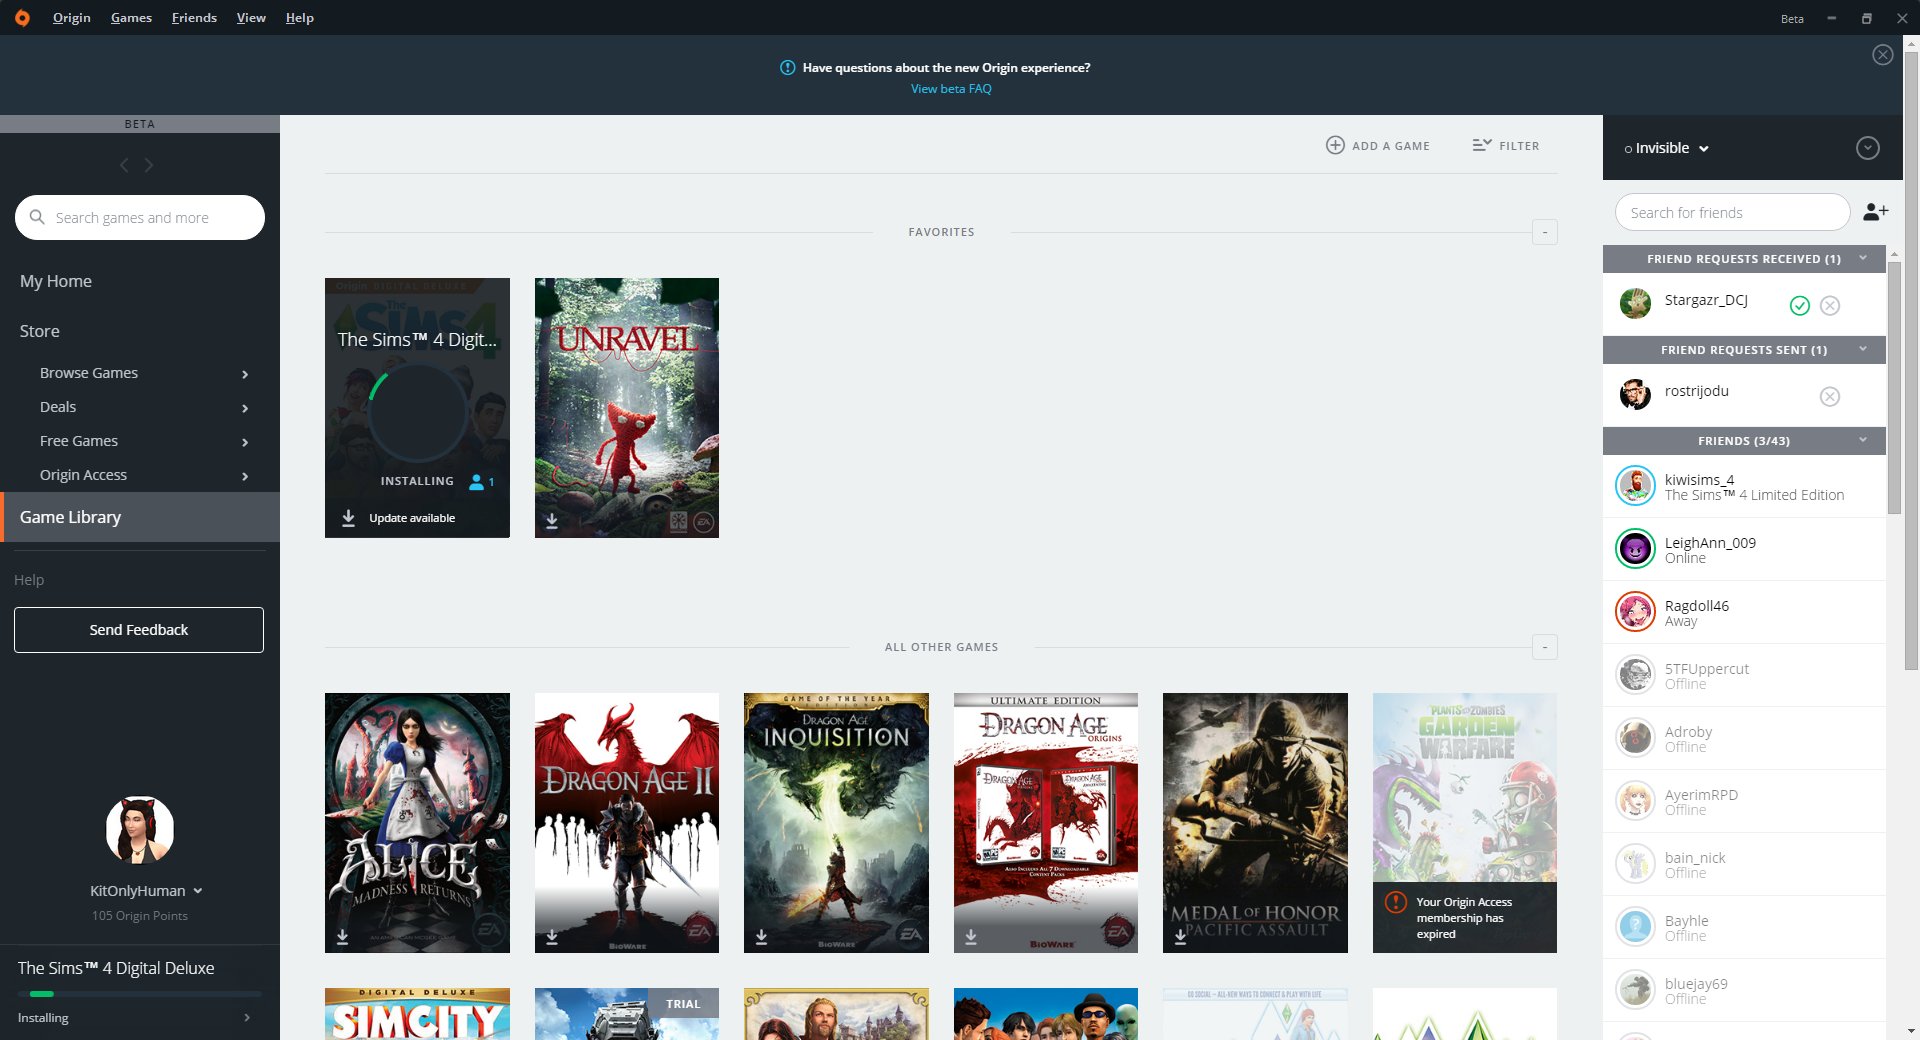1920x1040 pixels.
Task: Click 105 Origin Points text
Action: coord(140,916)
